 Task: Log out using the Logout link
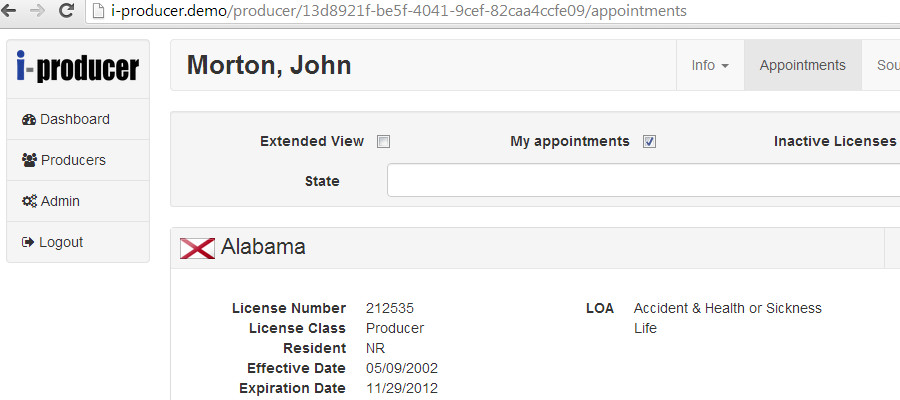pyautogui.click(x=61, y=242)
